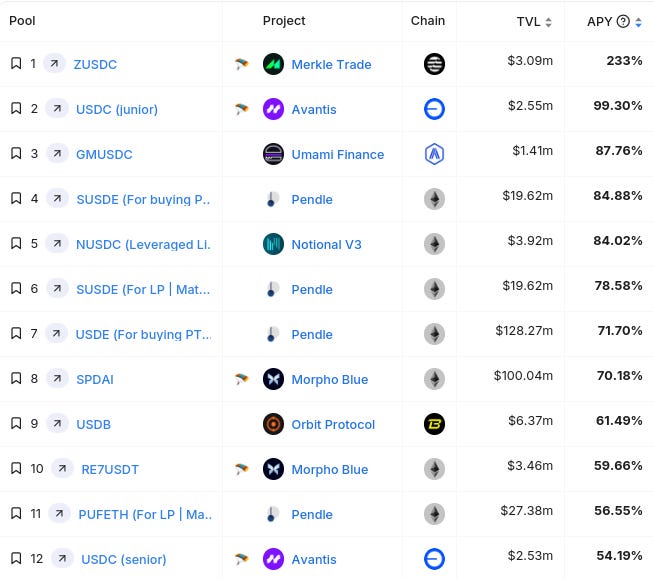The height and width of the screenshot is (579, 654).
Task: Click the Orbit Protocol logo icon
Action: point(273,424)
